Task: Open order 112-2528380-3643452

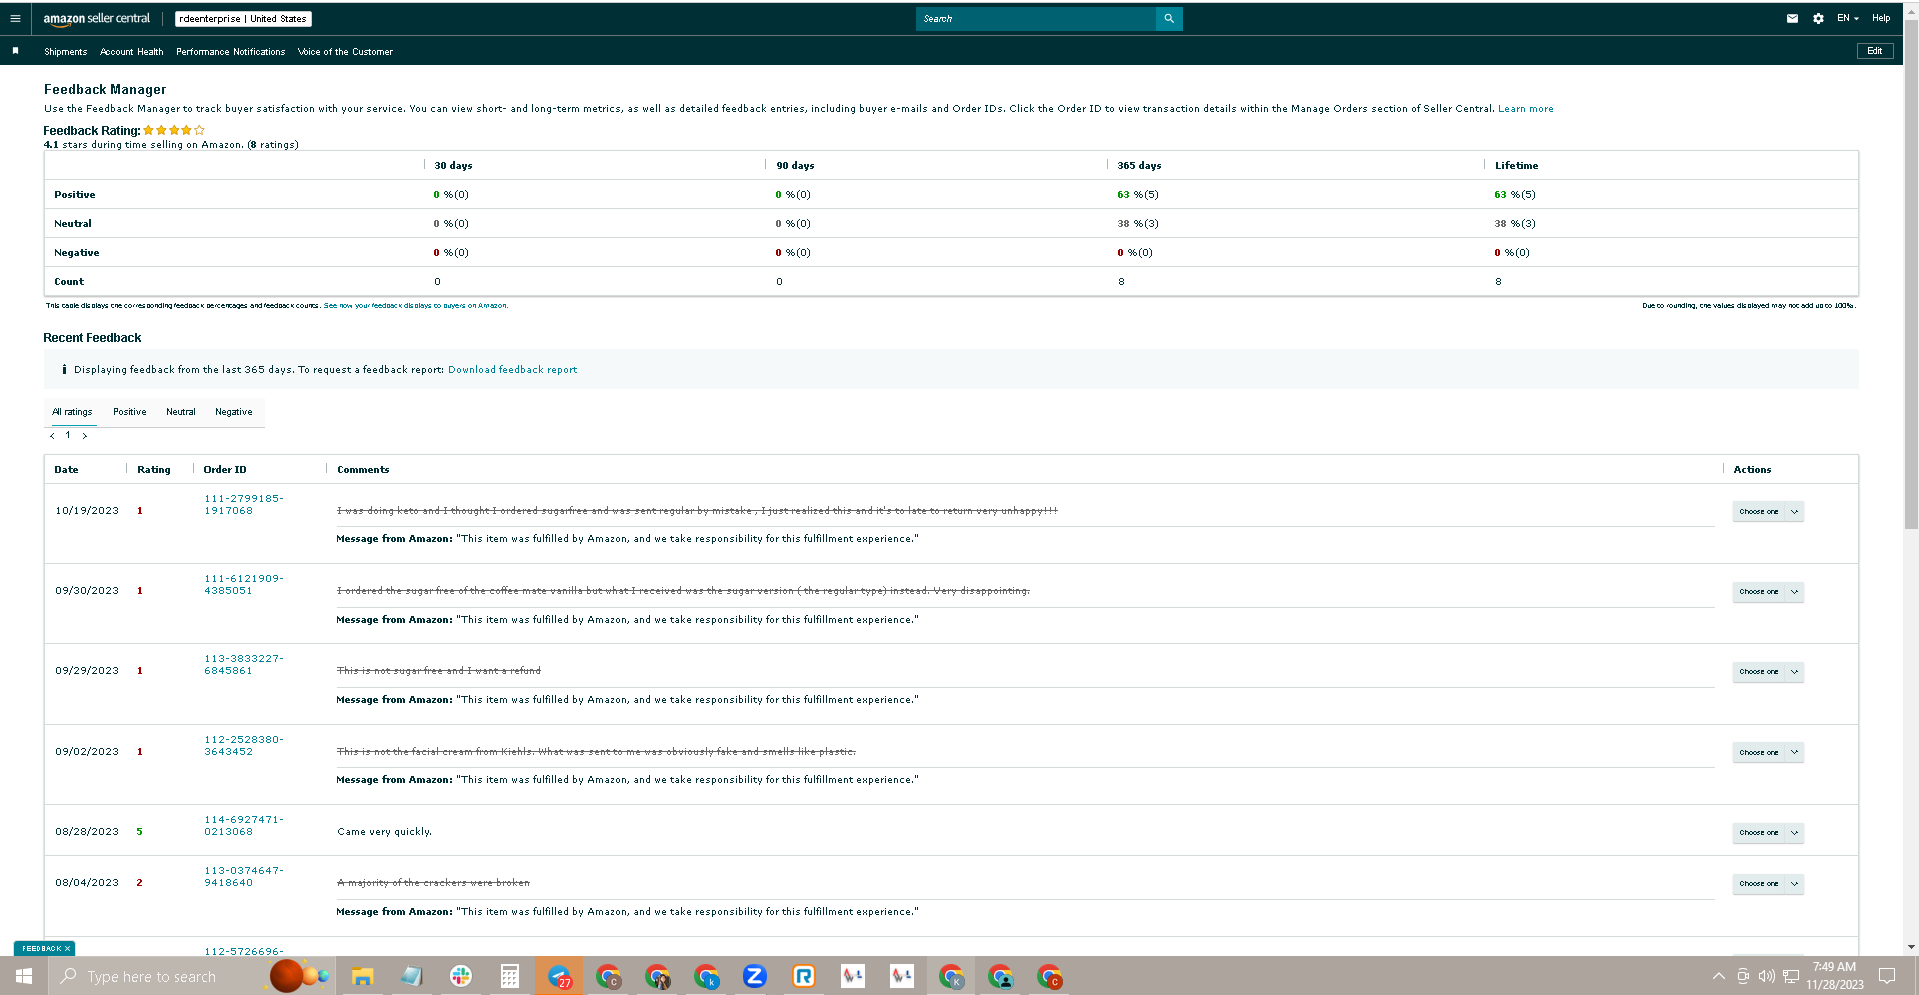Action: coord(244,746)
